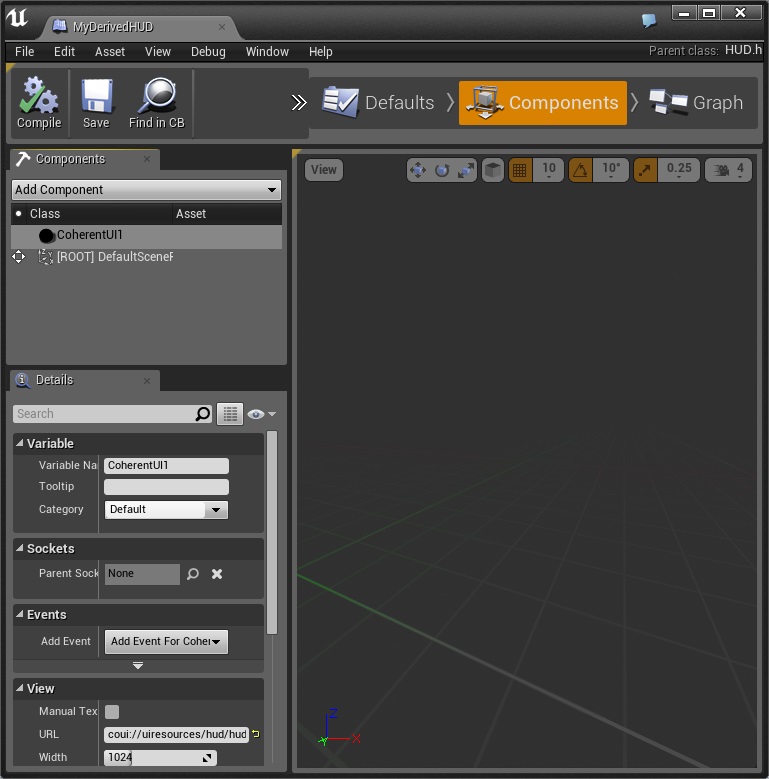The image size is (769, 779).
Task: Open scale snap value 0.25 menu
Action: [679, 170]
